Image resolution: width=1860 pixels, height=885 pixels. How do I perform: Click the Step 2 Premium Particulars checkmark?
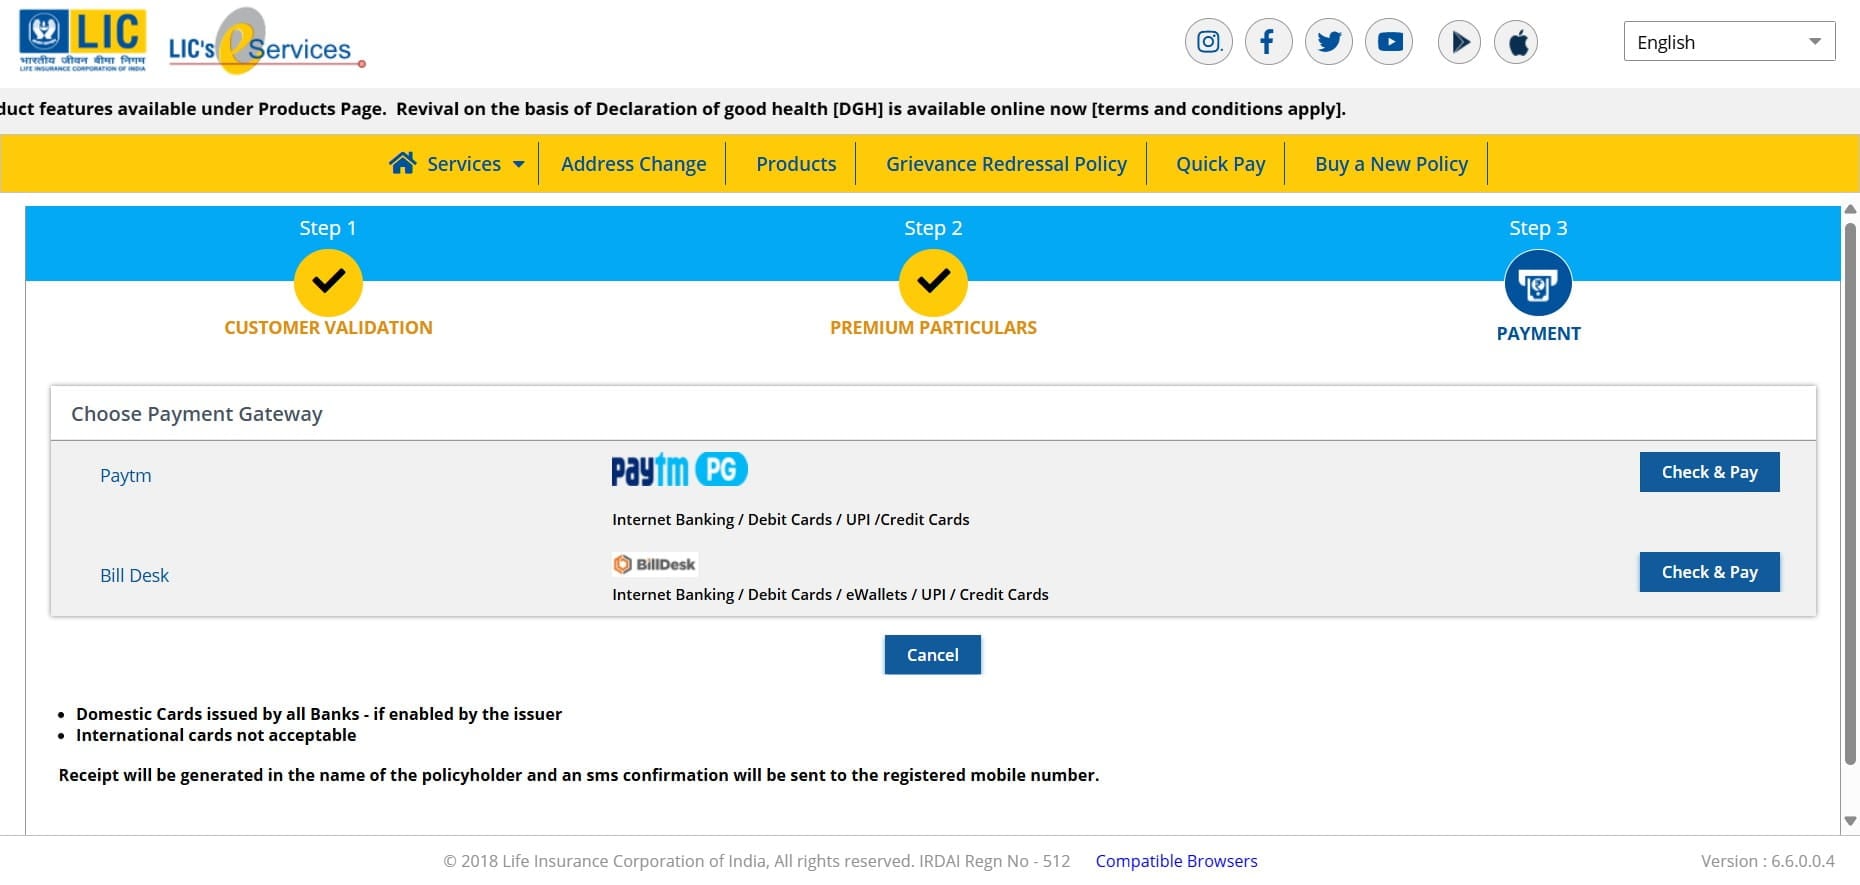pos(933,282)
